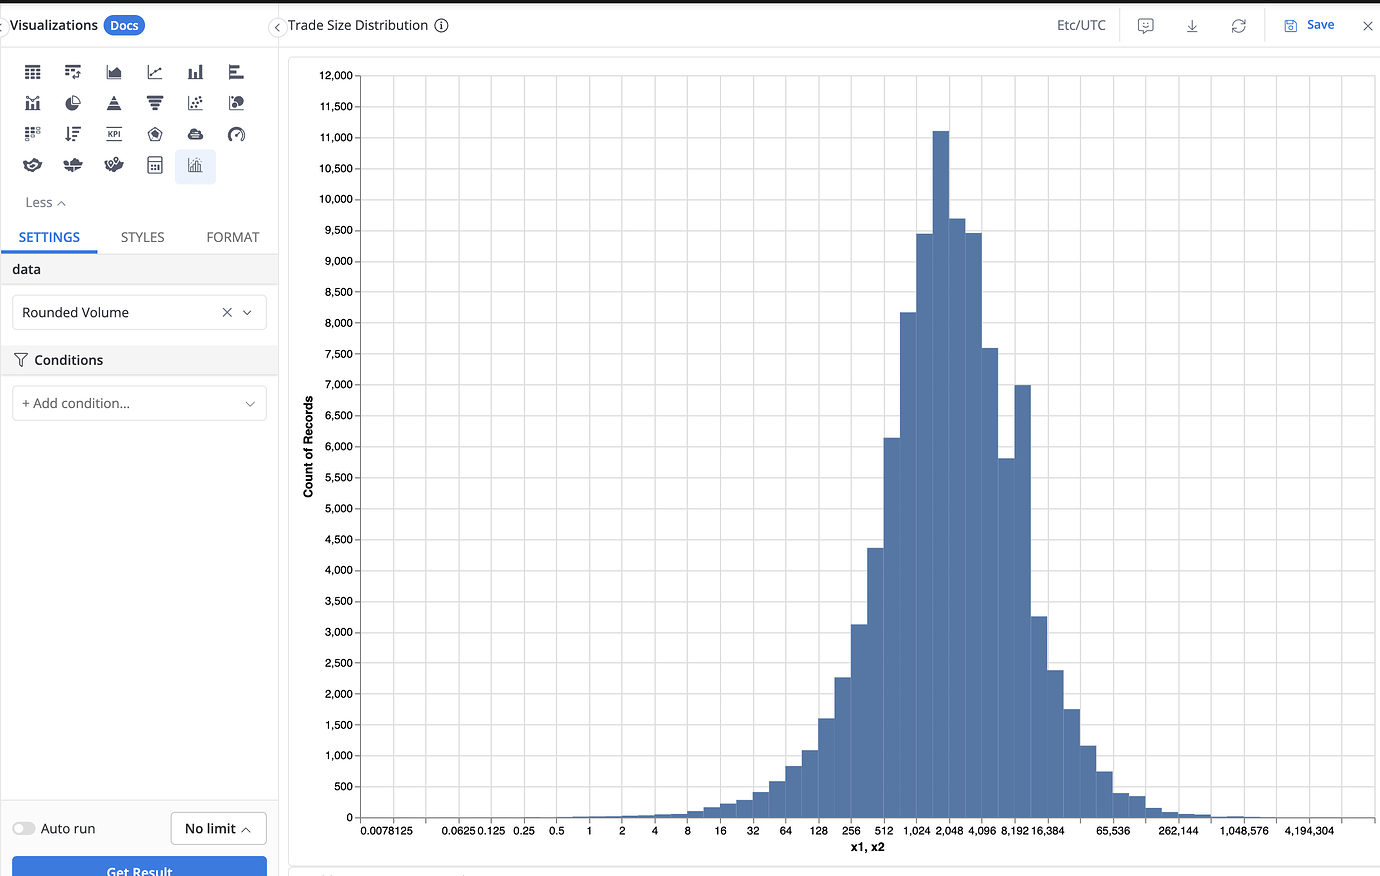Image resolution: width=1380 pixels, height=876 pixels.
Task: Select the KPI visualization type
Action: click(x=114, y=134)
